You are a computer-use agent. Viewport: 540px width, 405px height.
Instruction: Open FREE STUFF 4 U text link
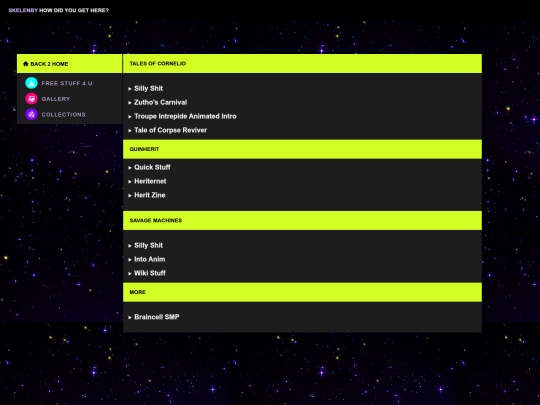coord(67,83)
